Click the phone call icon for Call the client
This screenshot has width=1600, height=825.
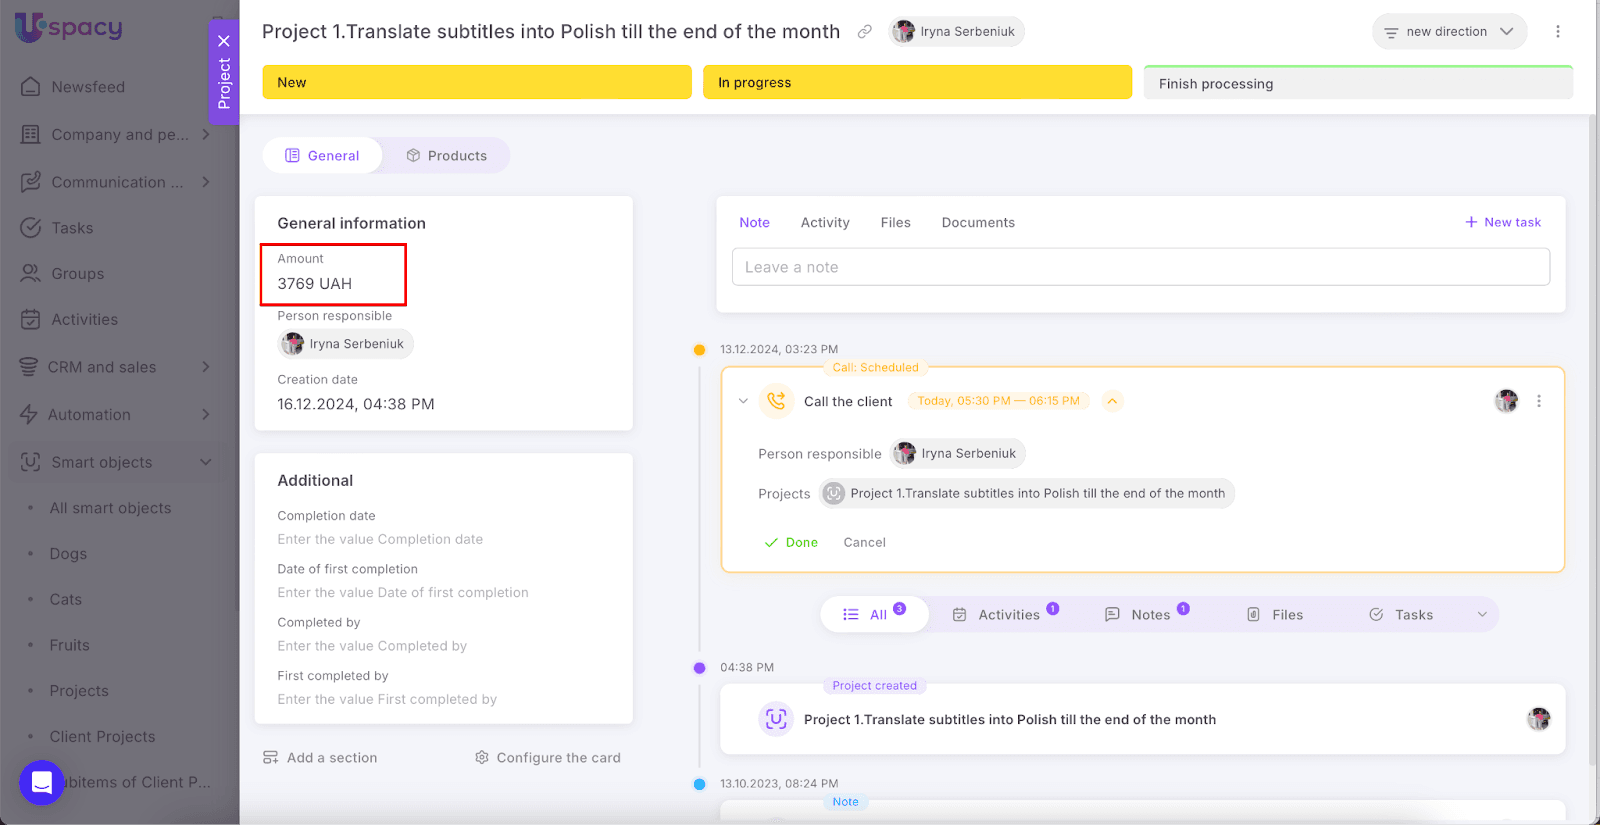(x=776, y=401)
